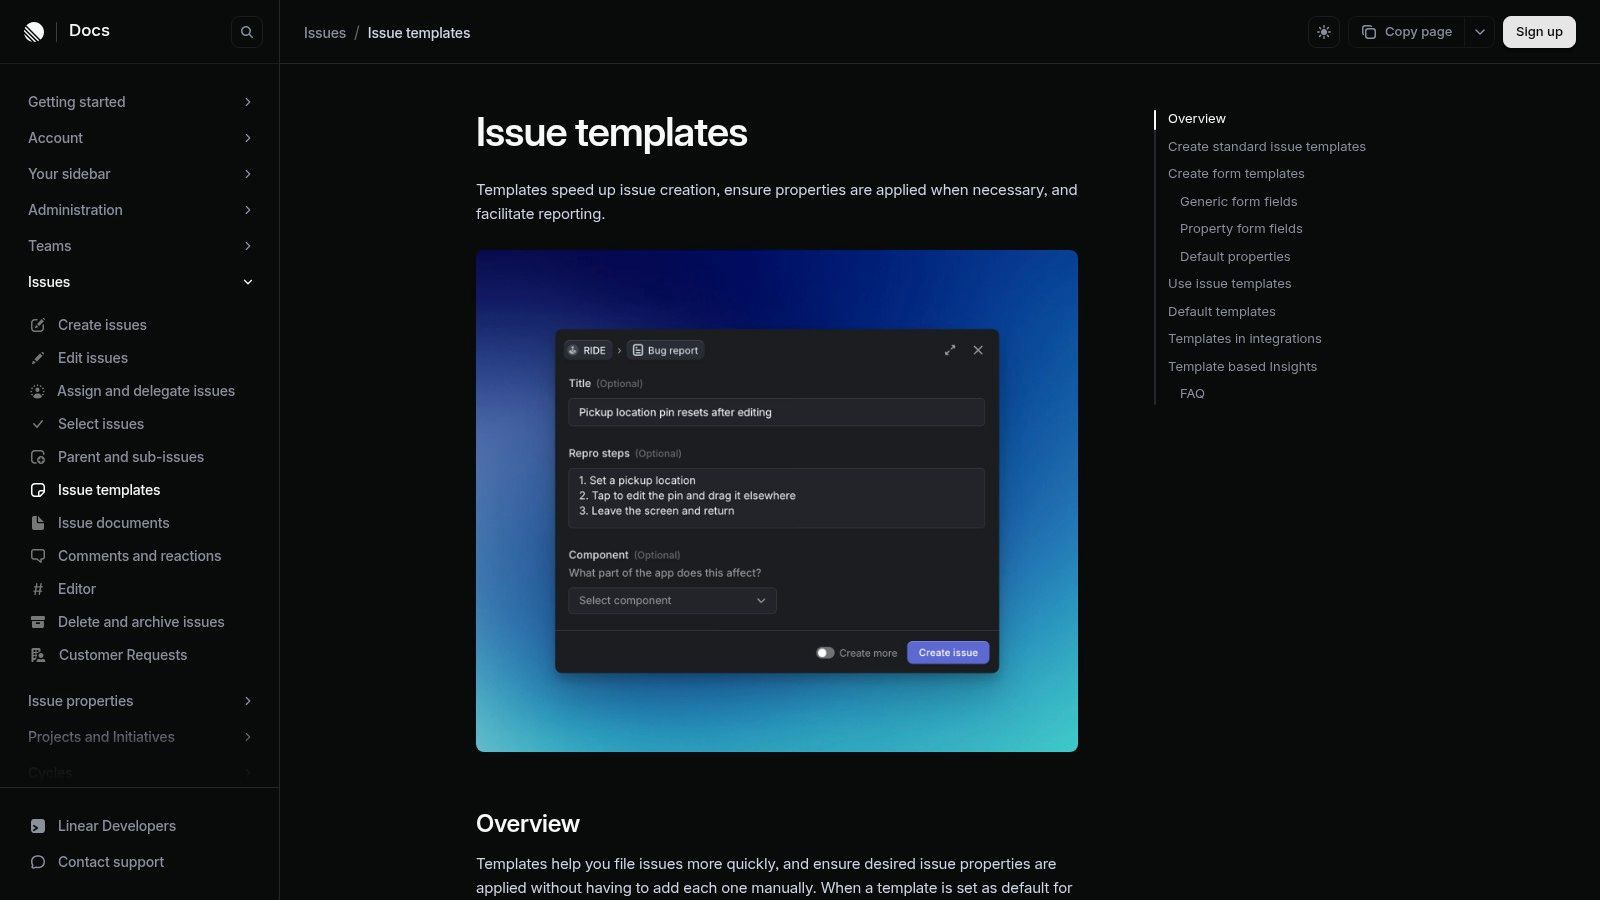Open the docs search icon
The image size is (1600, 900).
(x=246, y=32)
